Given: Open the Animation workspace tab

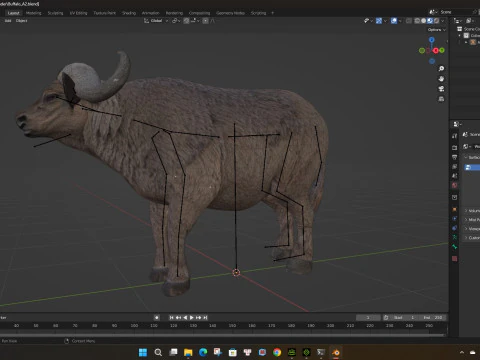Looking at the screenshot, I should (x=150, y=13).
